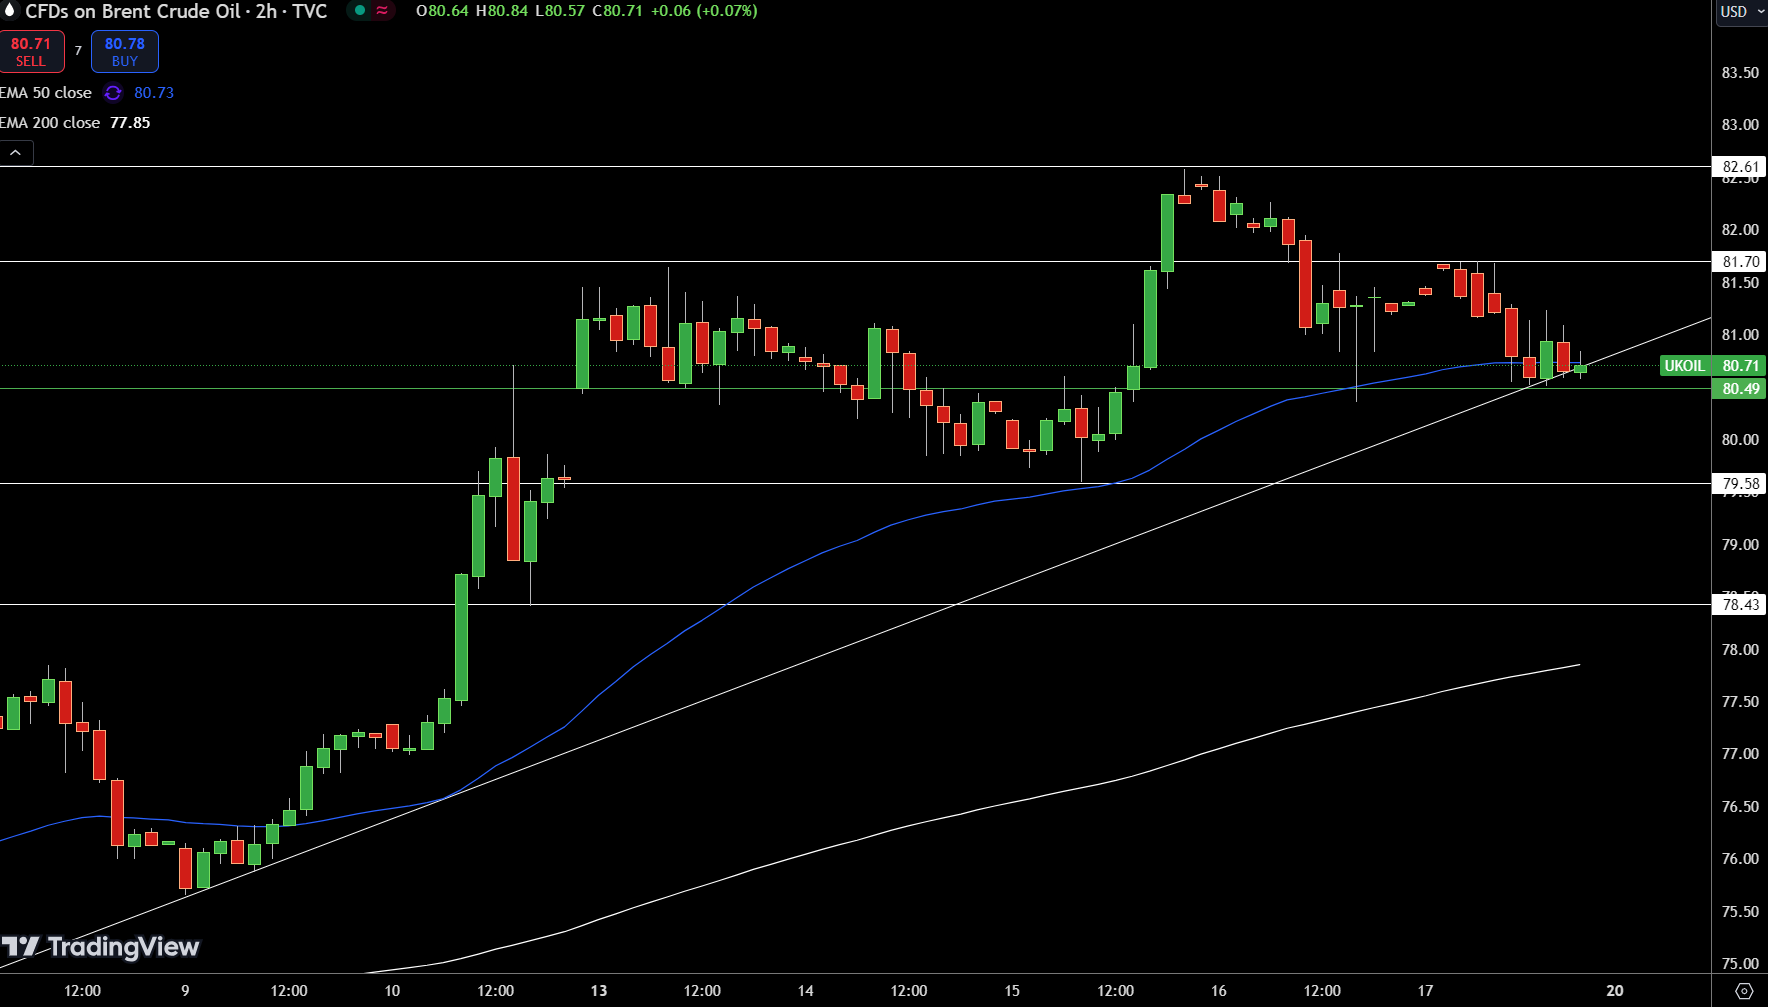Screen dimensions: 1768x1007
Task: Select the EMA 200 close indicator label
Action: [50, 123]
